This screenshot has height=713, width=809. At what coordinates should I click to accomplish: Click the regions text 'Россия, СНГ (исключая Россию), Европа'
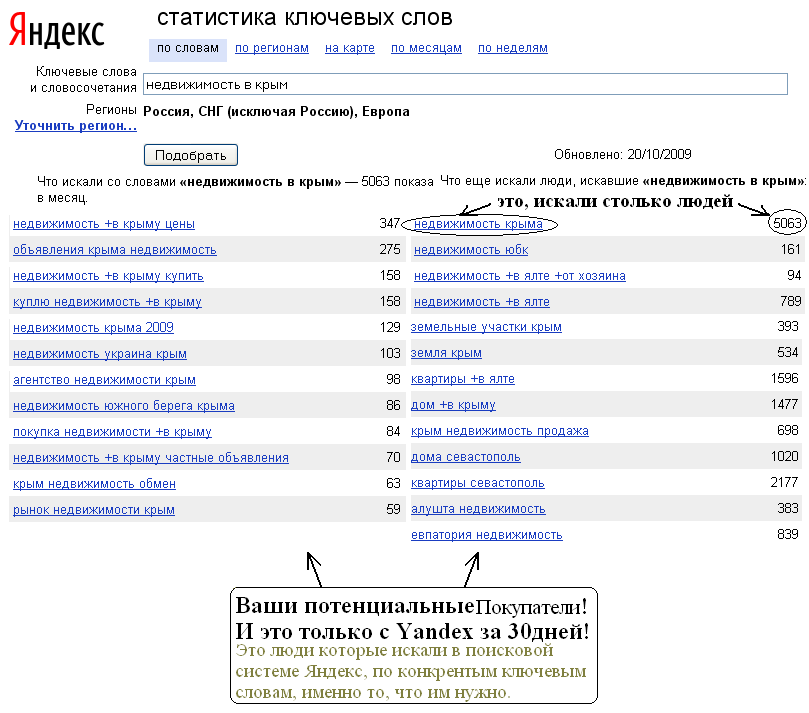277,111
